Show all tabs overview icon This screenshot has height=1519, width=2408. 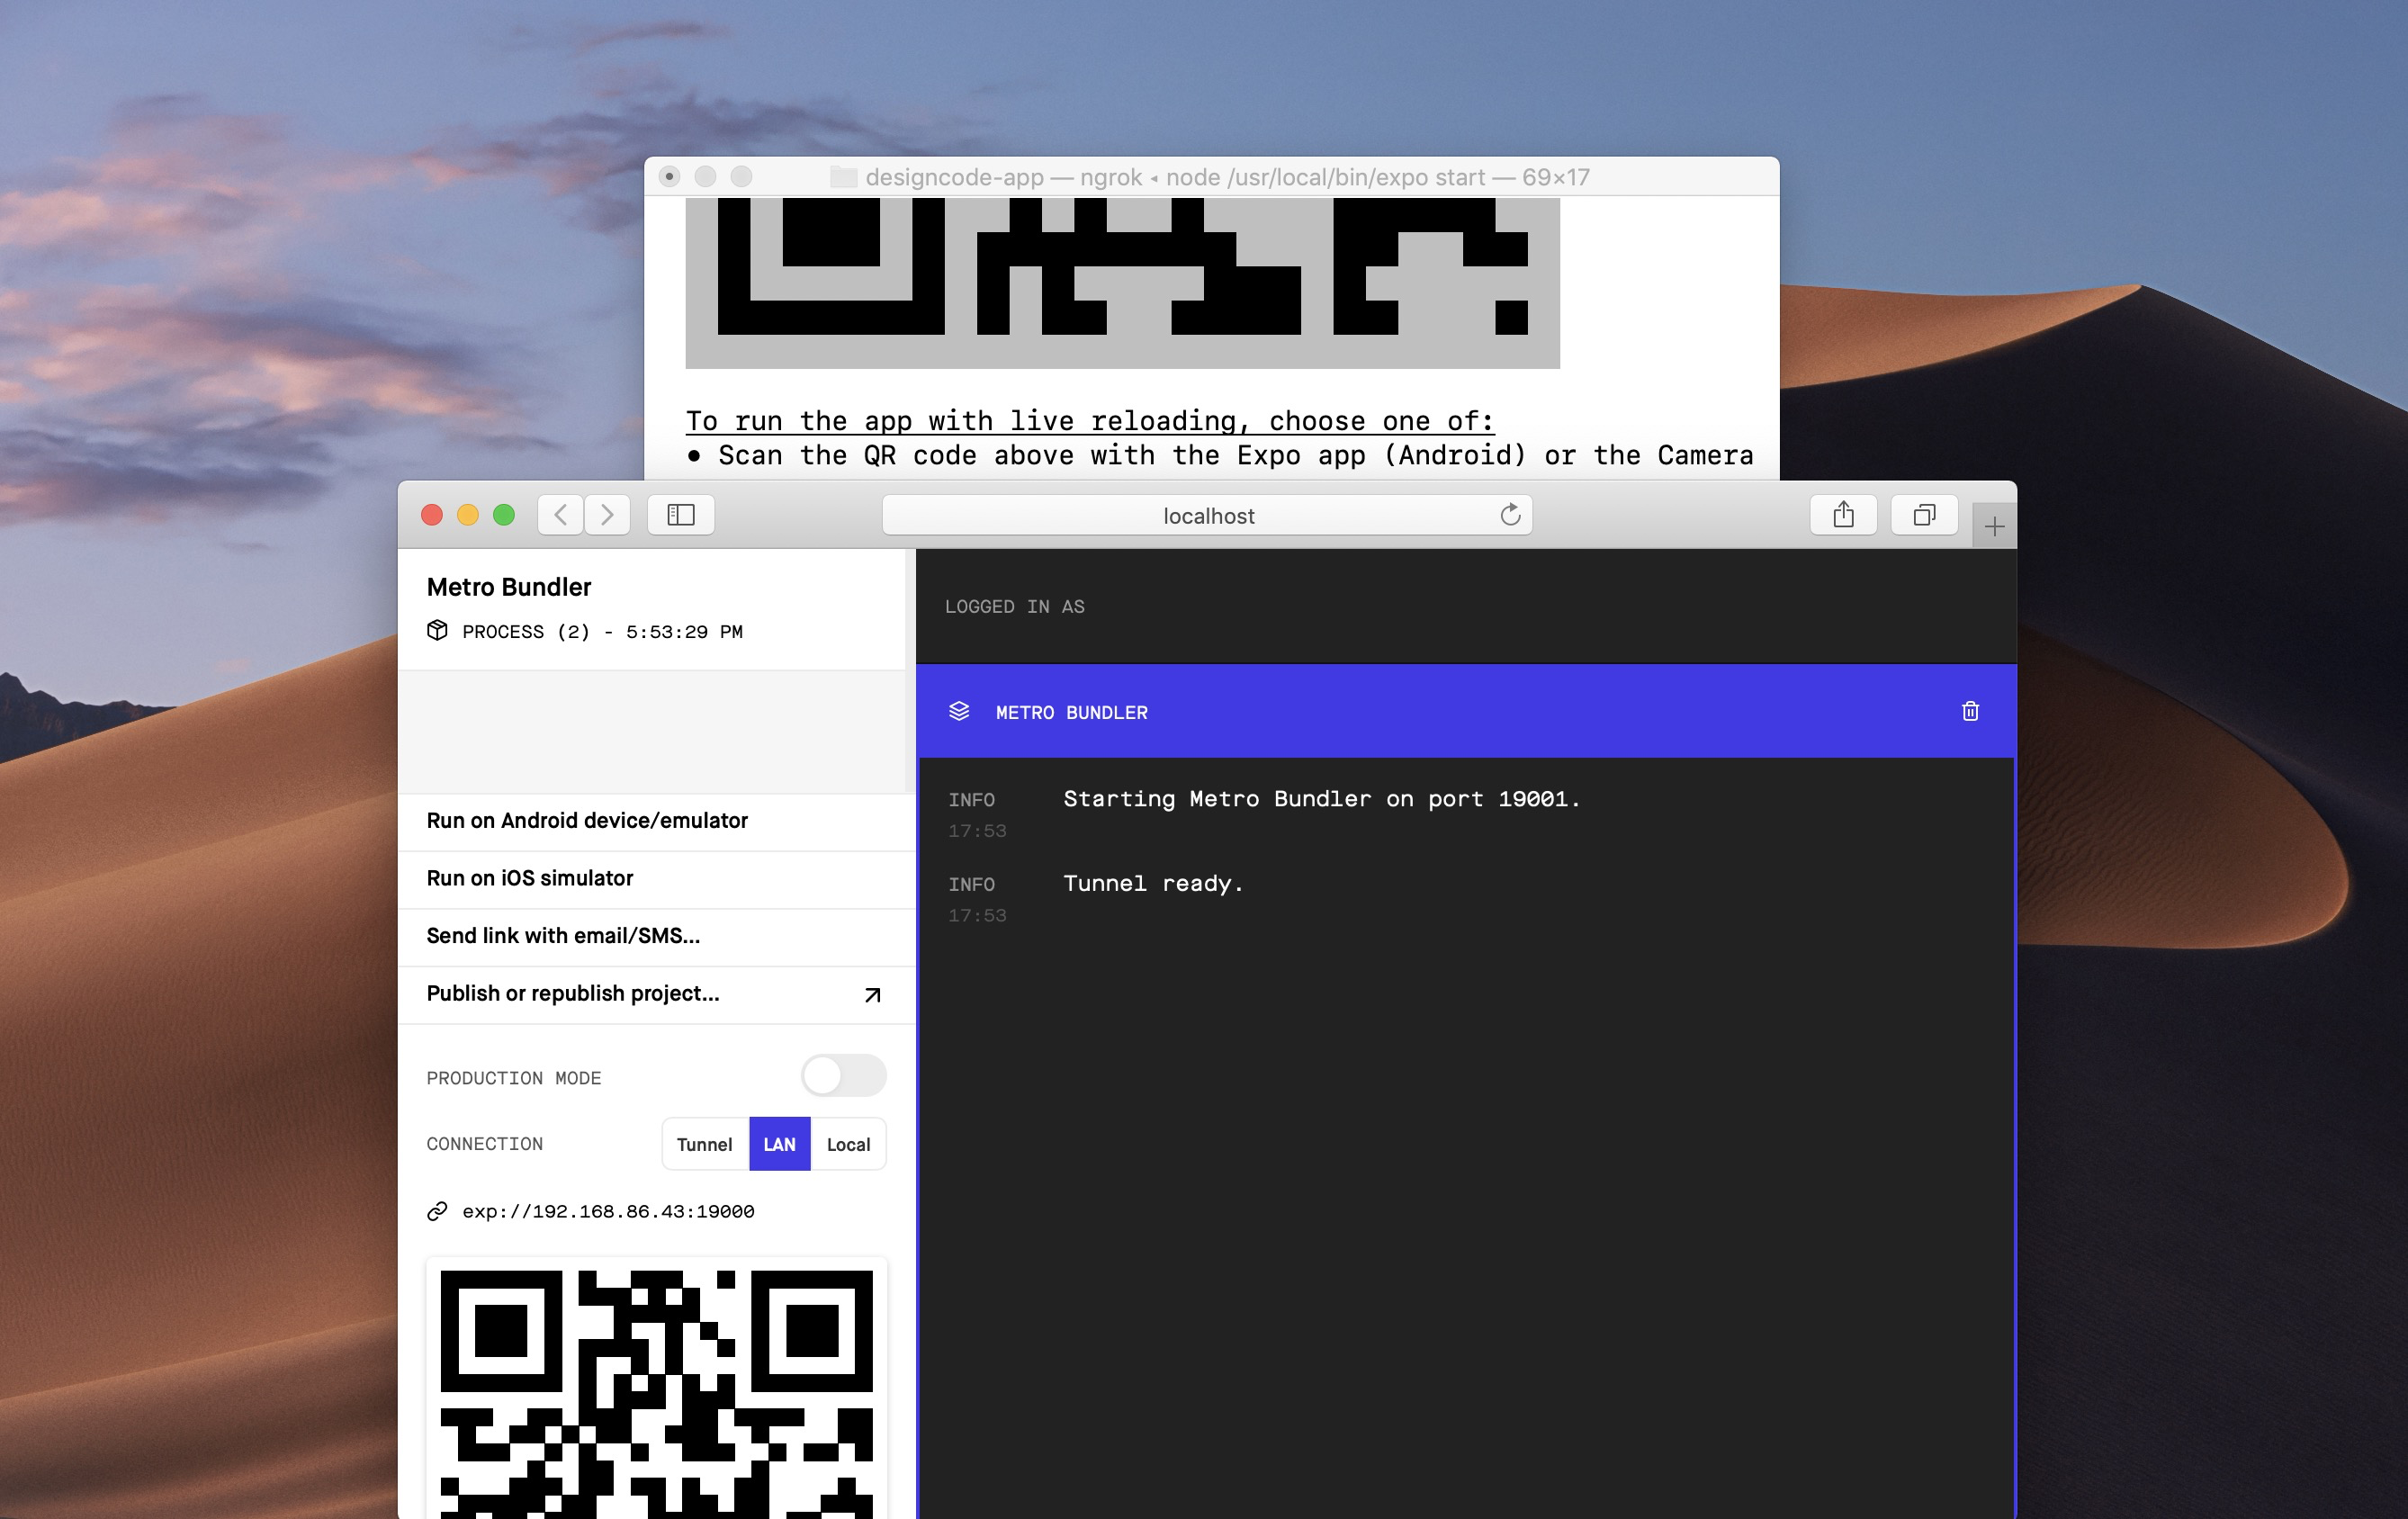(1923, 515)
